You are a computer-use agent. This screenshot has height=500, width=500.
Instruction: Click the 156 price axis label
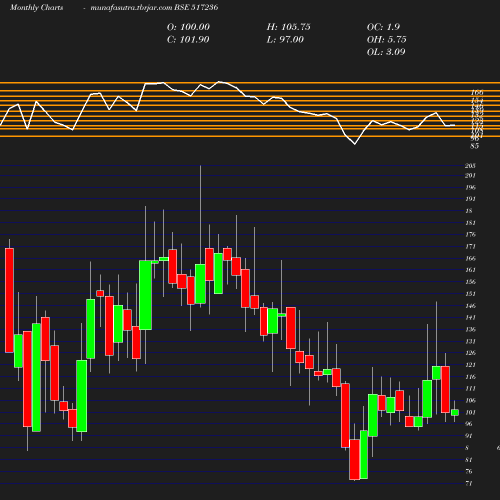tap(470, 282)
